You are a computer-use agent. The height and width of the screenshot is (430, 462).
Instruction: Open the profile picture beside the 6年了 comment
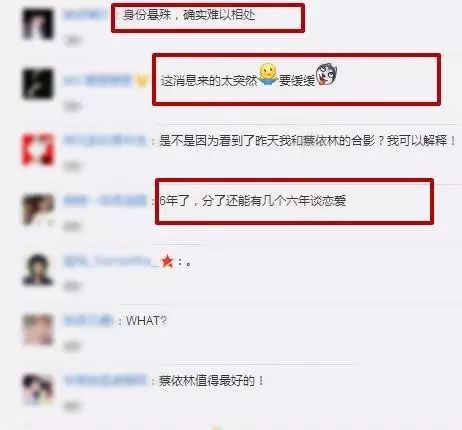pyautogui.click(x=37, y=209)
